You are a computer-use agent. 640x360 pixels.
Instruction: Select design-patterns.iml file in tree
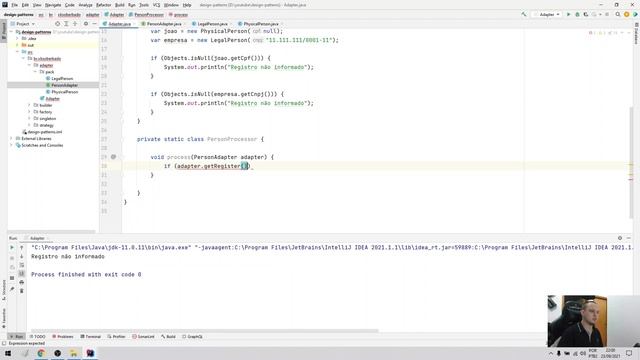[44, 132]
